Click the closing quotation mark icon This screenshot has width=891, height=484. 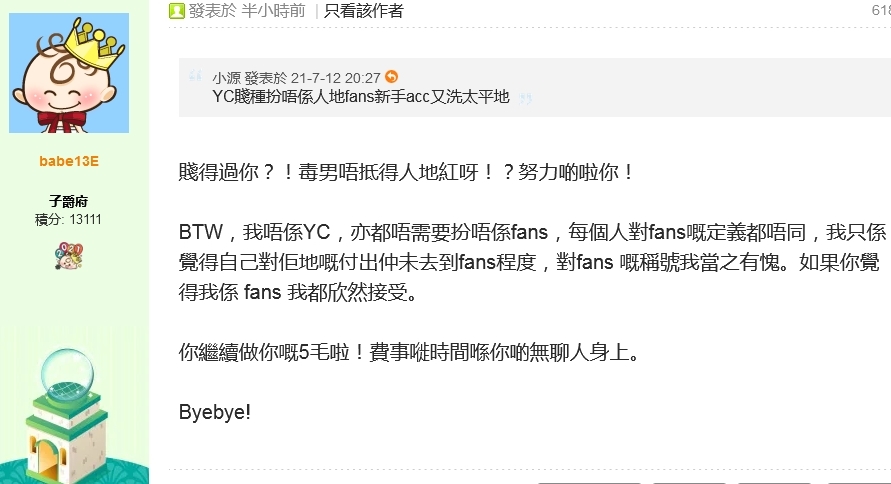[x=526, y=99]
